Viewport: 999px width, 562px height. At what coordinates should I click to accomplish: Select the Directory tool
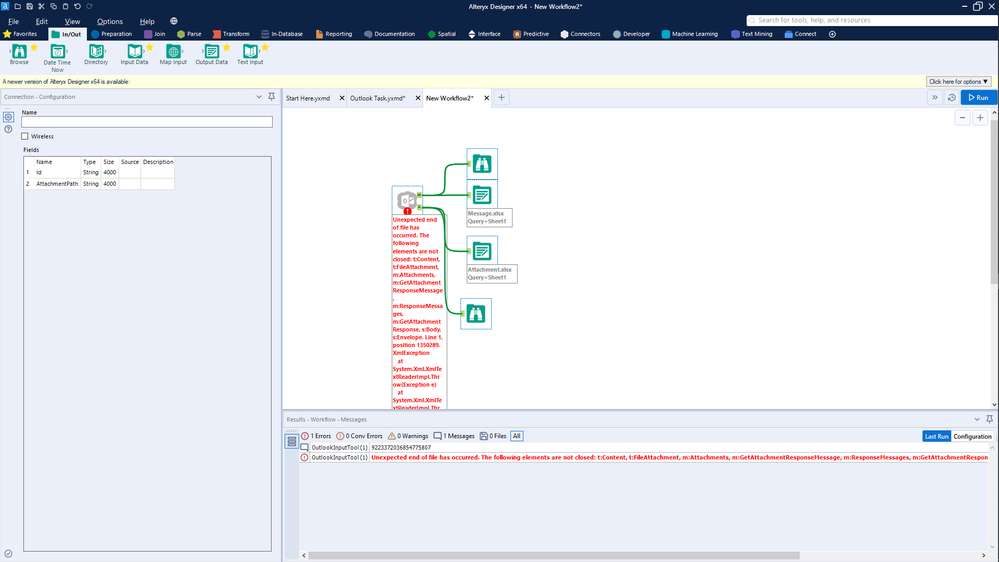[x=96, y=54]
